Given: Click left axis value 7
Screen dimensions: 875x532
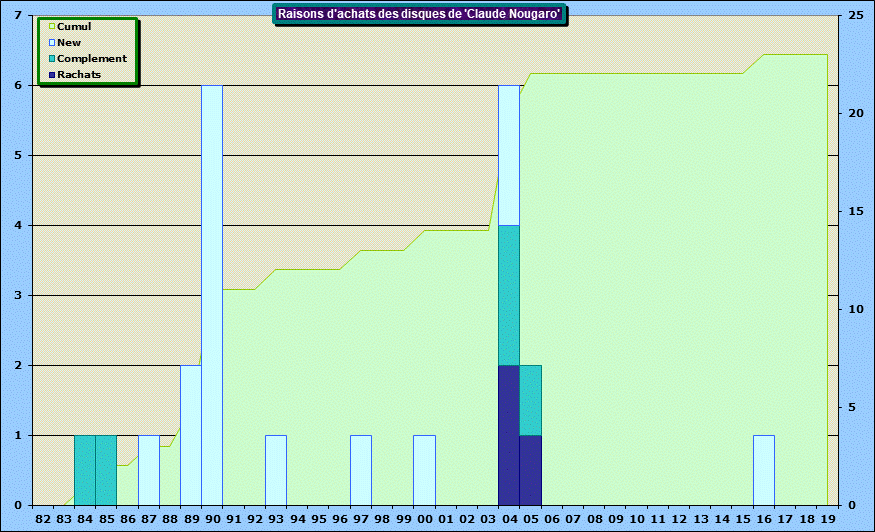Looking at the screenshot, I should click(19, 16).
